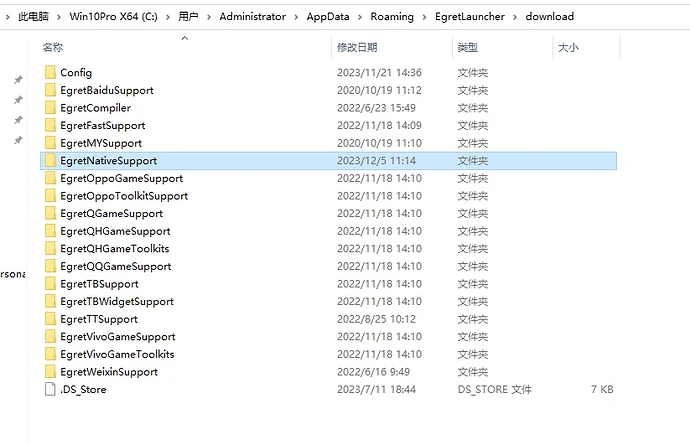This screenshot has height=445, width=690.
Task: Click the date 2023/11/21 14:36
Action: (x=379, y=73)
